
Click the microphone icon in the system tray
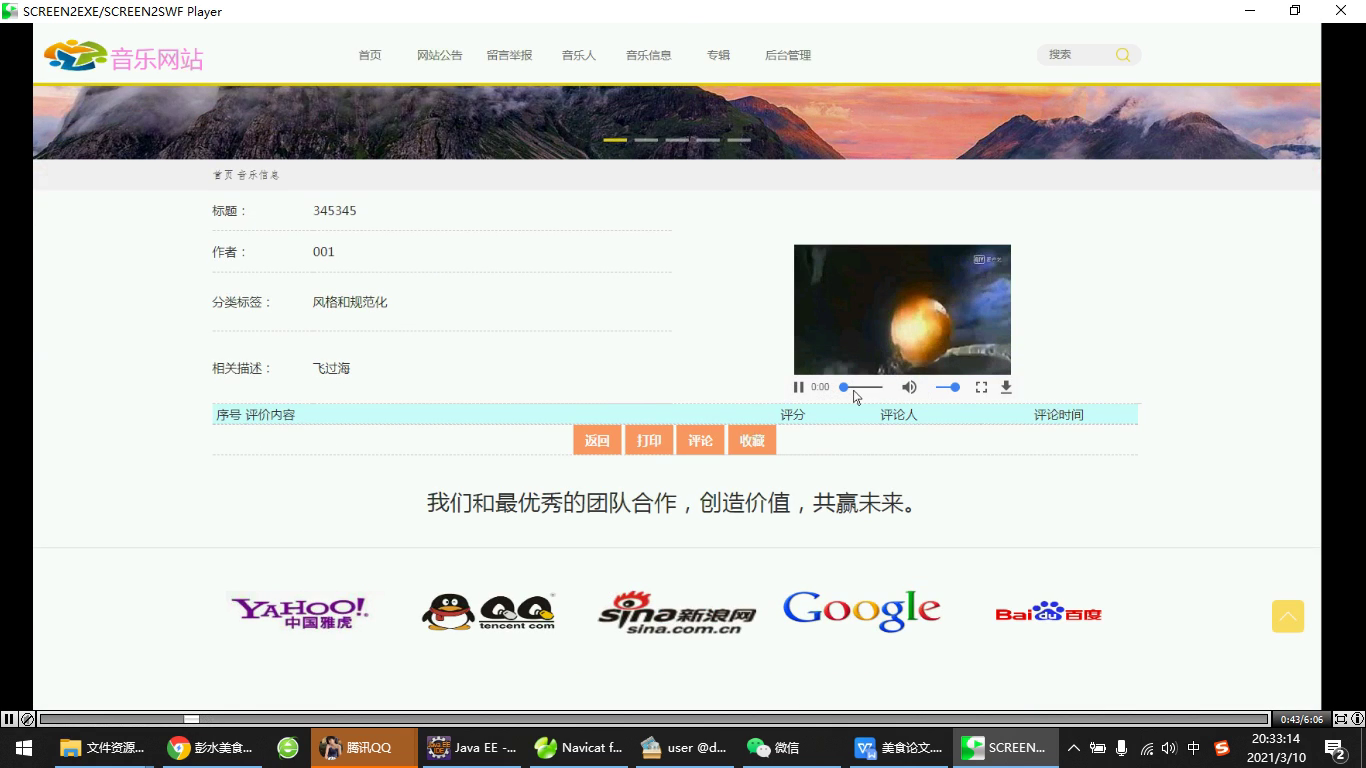pos(1122,748)
